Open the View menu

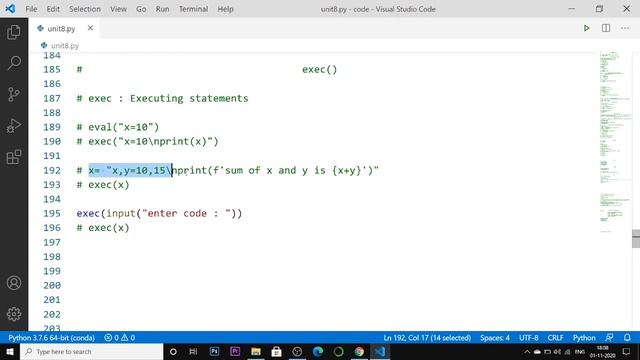point(118,9)
